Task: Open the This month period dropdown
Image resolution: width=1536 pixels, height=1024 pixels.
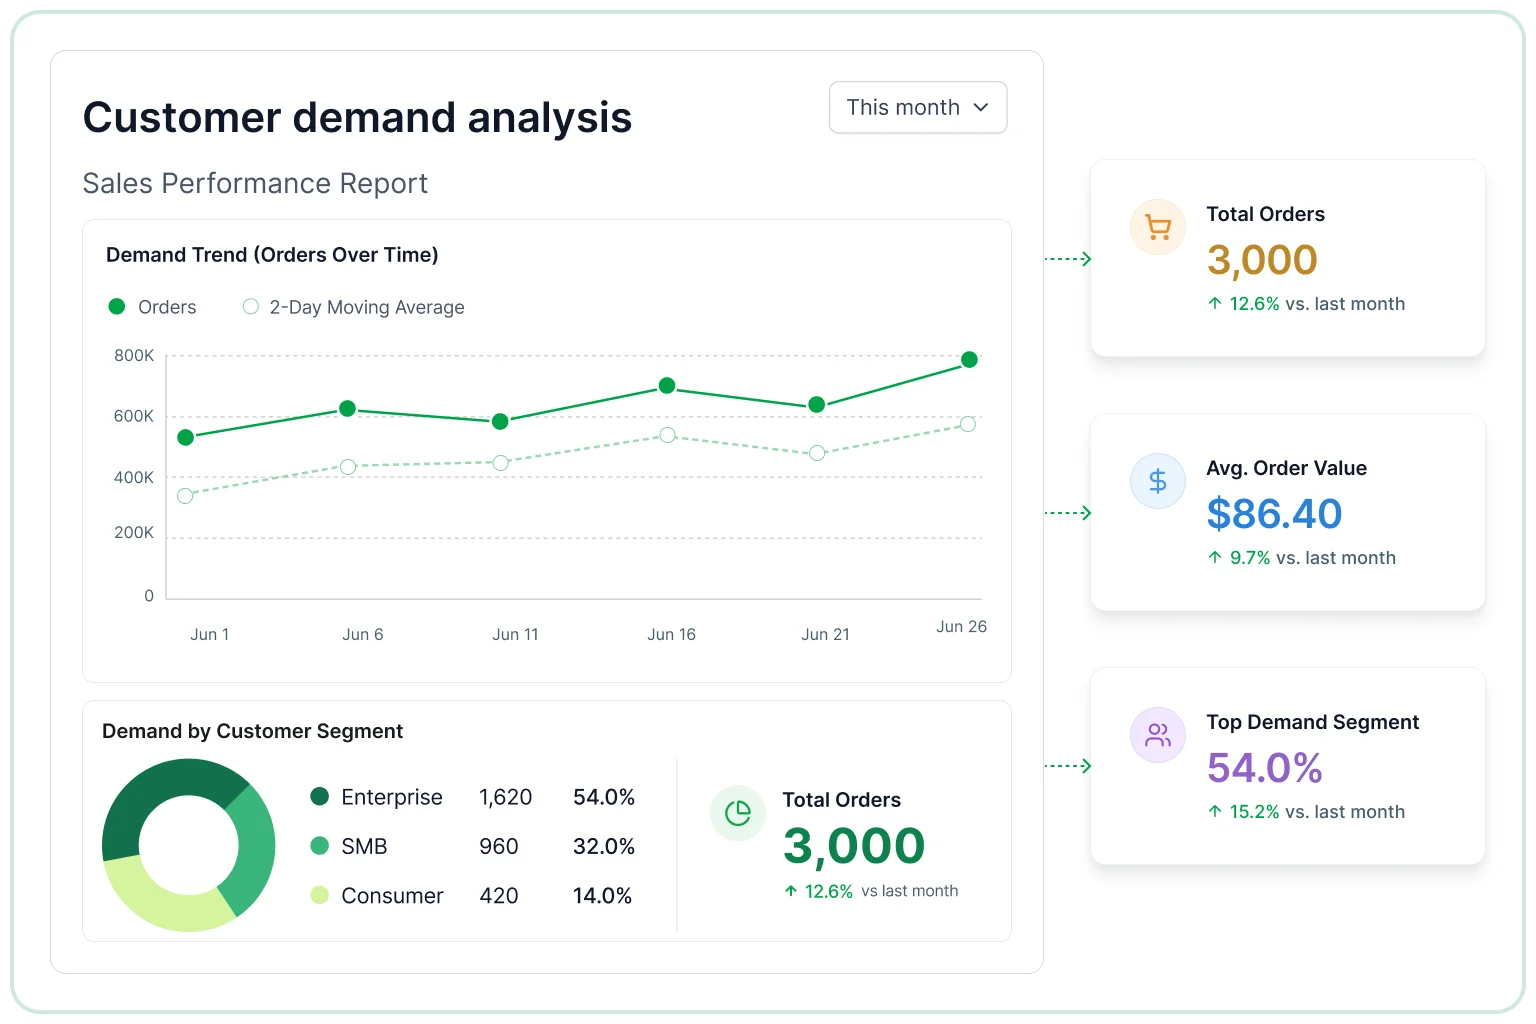Action: tap(918, 107)
